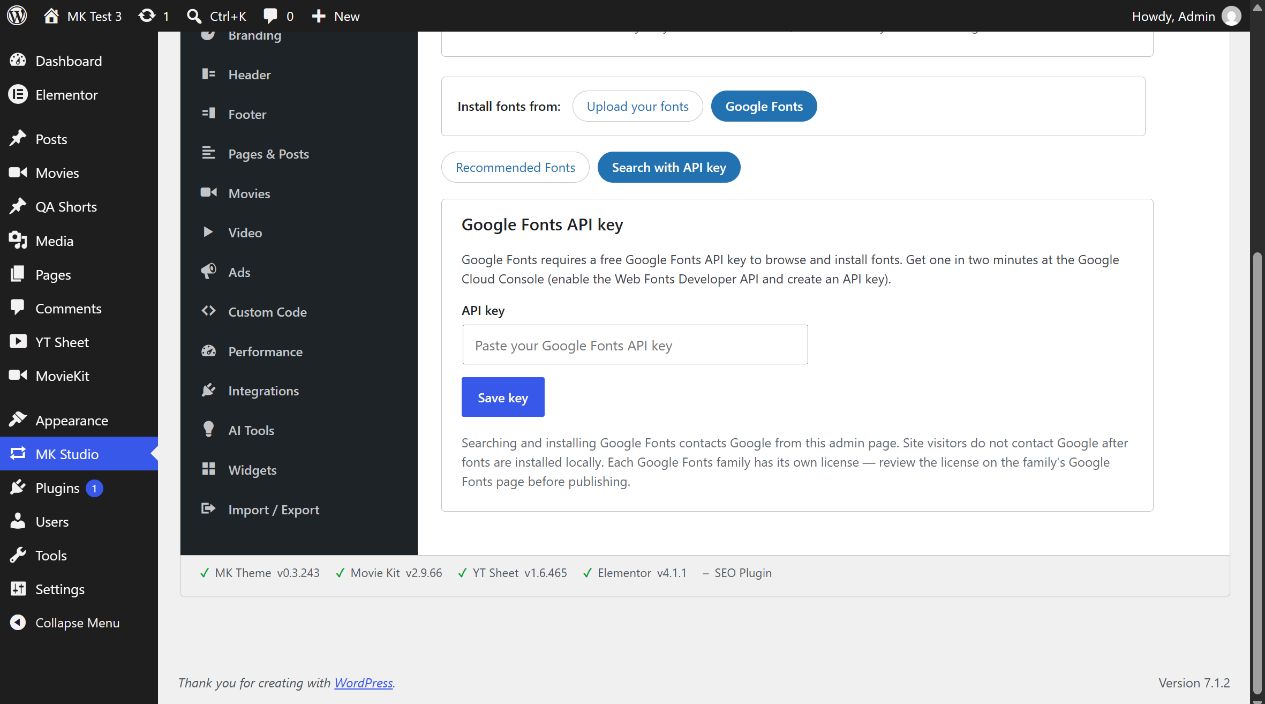
Task: Select Search with API key tab
Action: [669, 167]
